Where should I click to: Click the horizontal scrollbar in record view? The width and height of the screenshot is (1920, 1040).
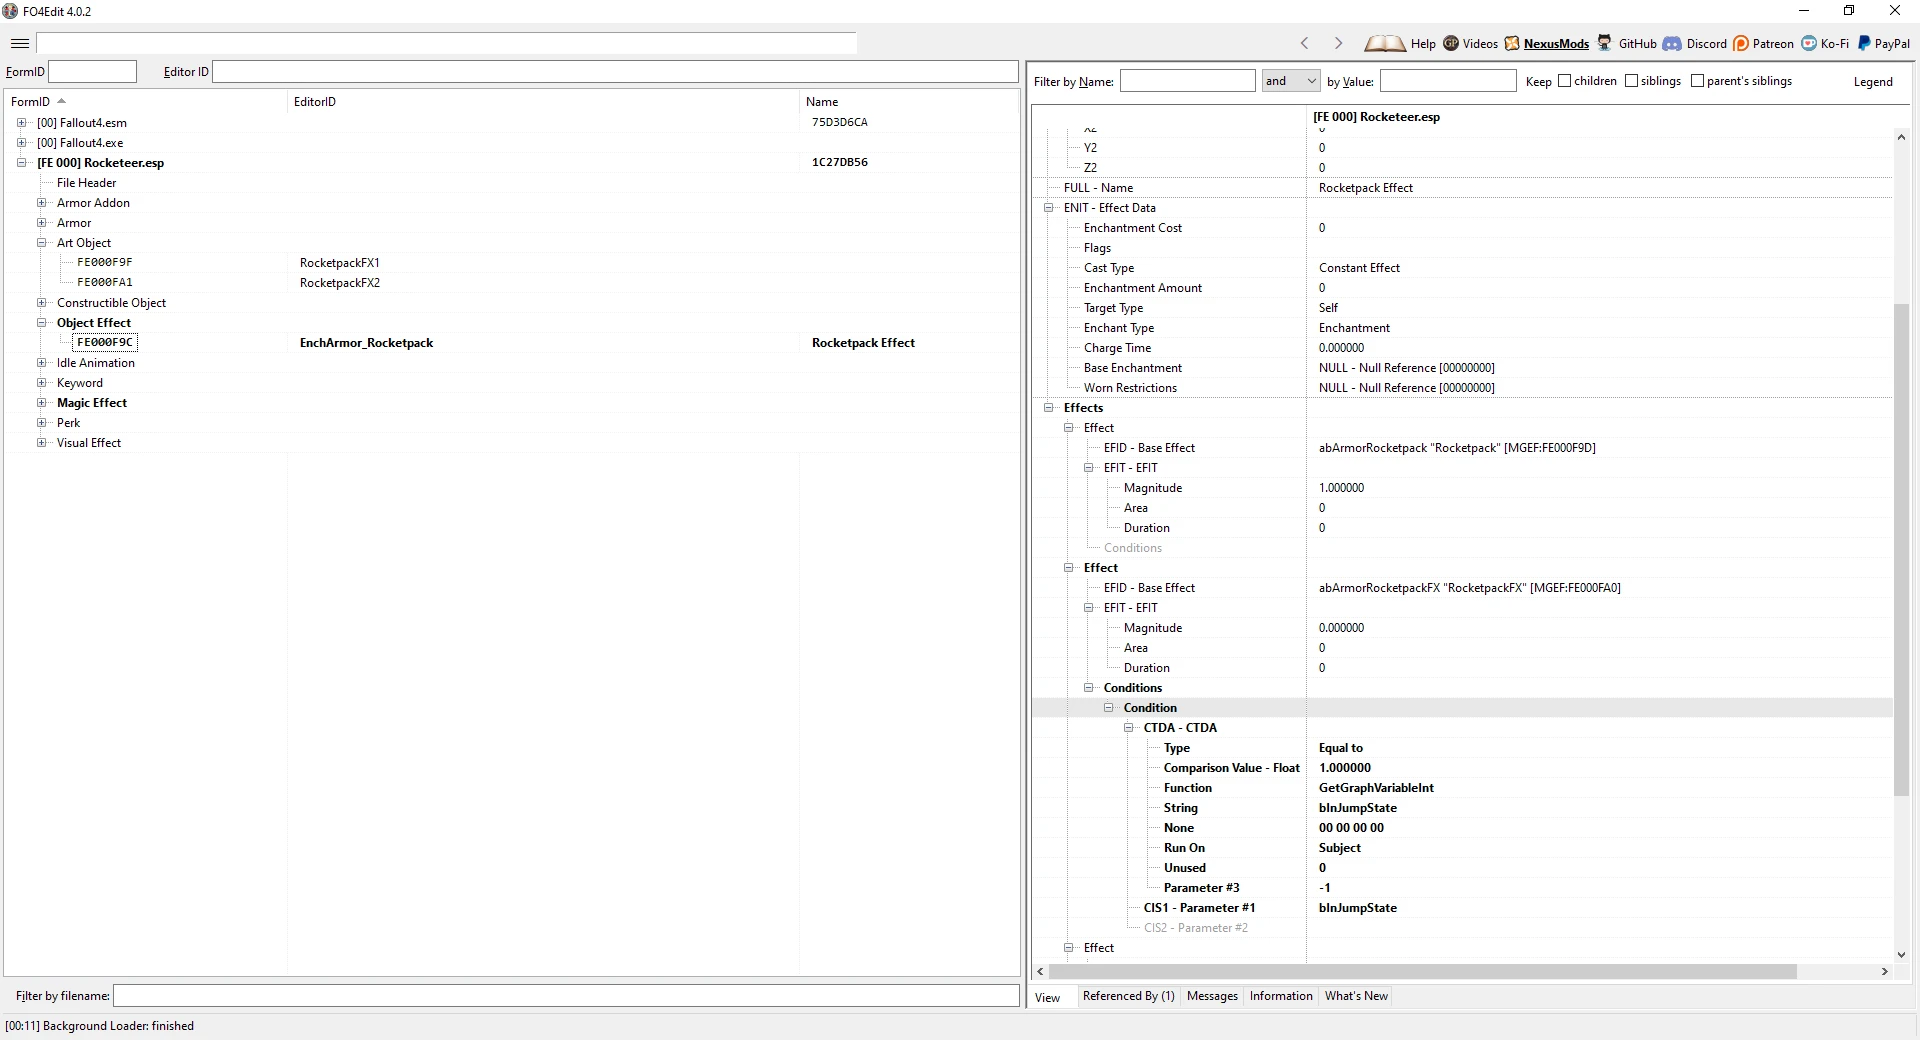1422,972
